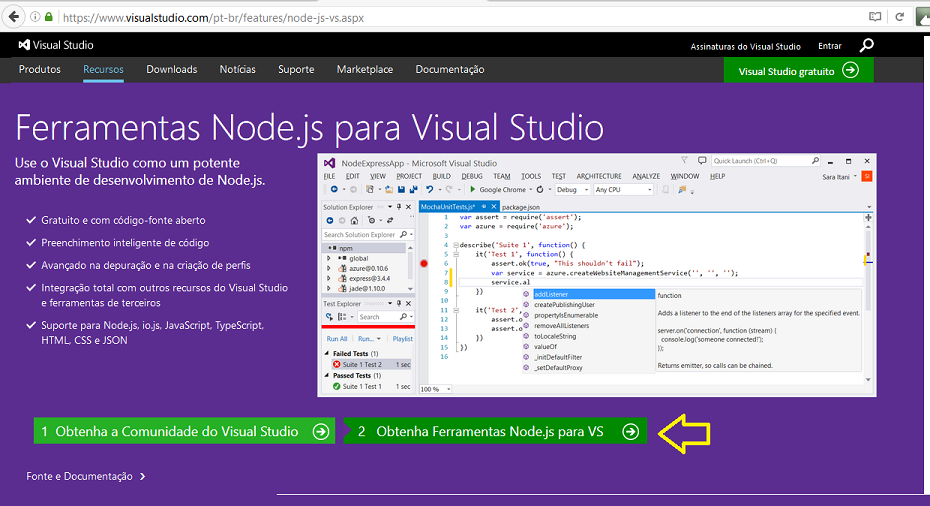Viewport: 930px width, 506px height.
Task: Pin the Solution Explorer panel
Action: coord(399,207)
